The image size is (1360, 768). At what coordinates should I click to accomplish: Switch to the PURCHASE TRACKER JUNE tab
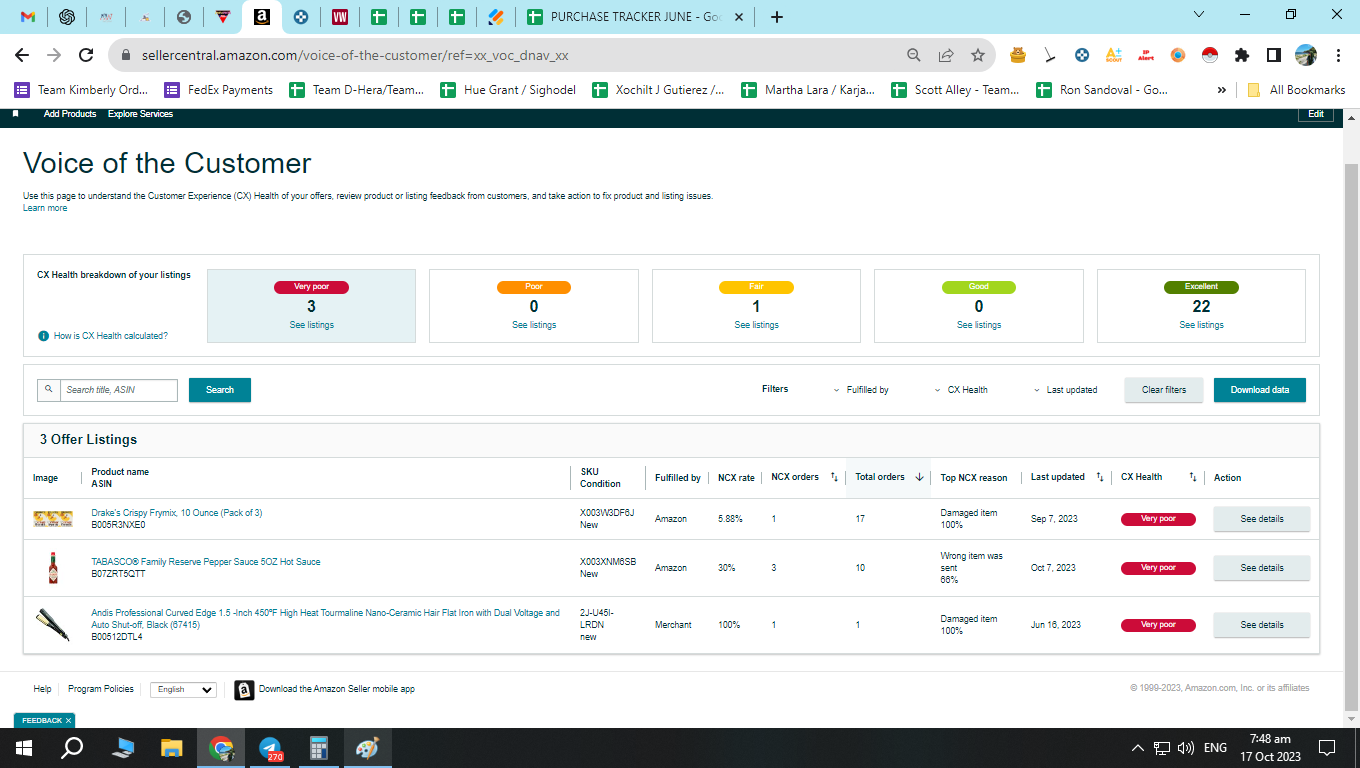coord(636,17)
